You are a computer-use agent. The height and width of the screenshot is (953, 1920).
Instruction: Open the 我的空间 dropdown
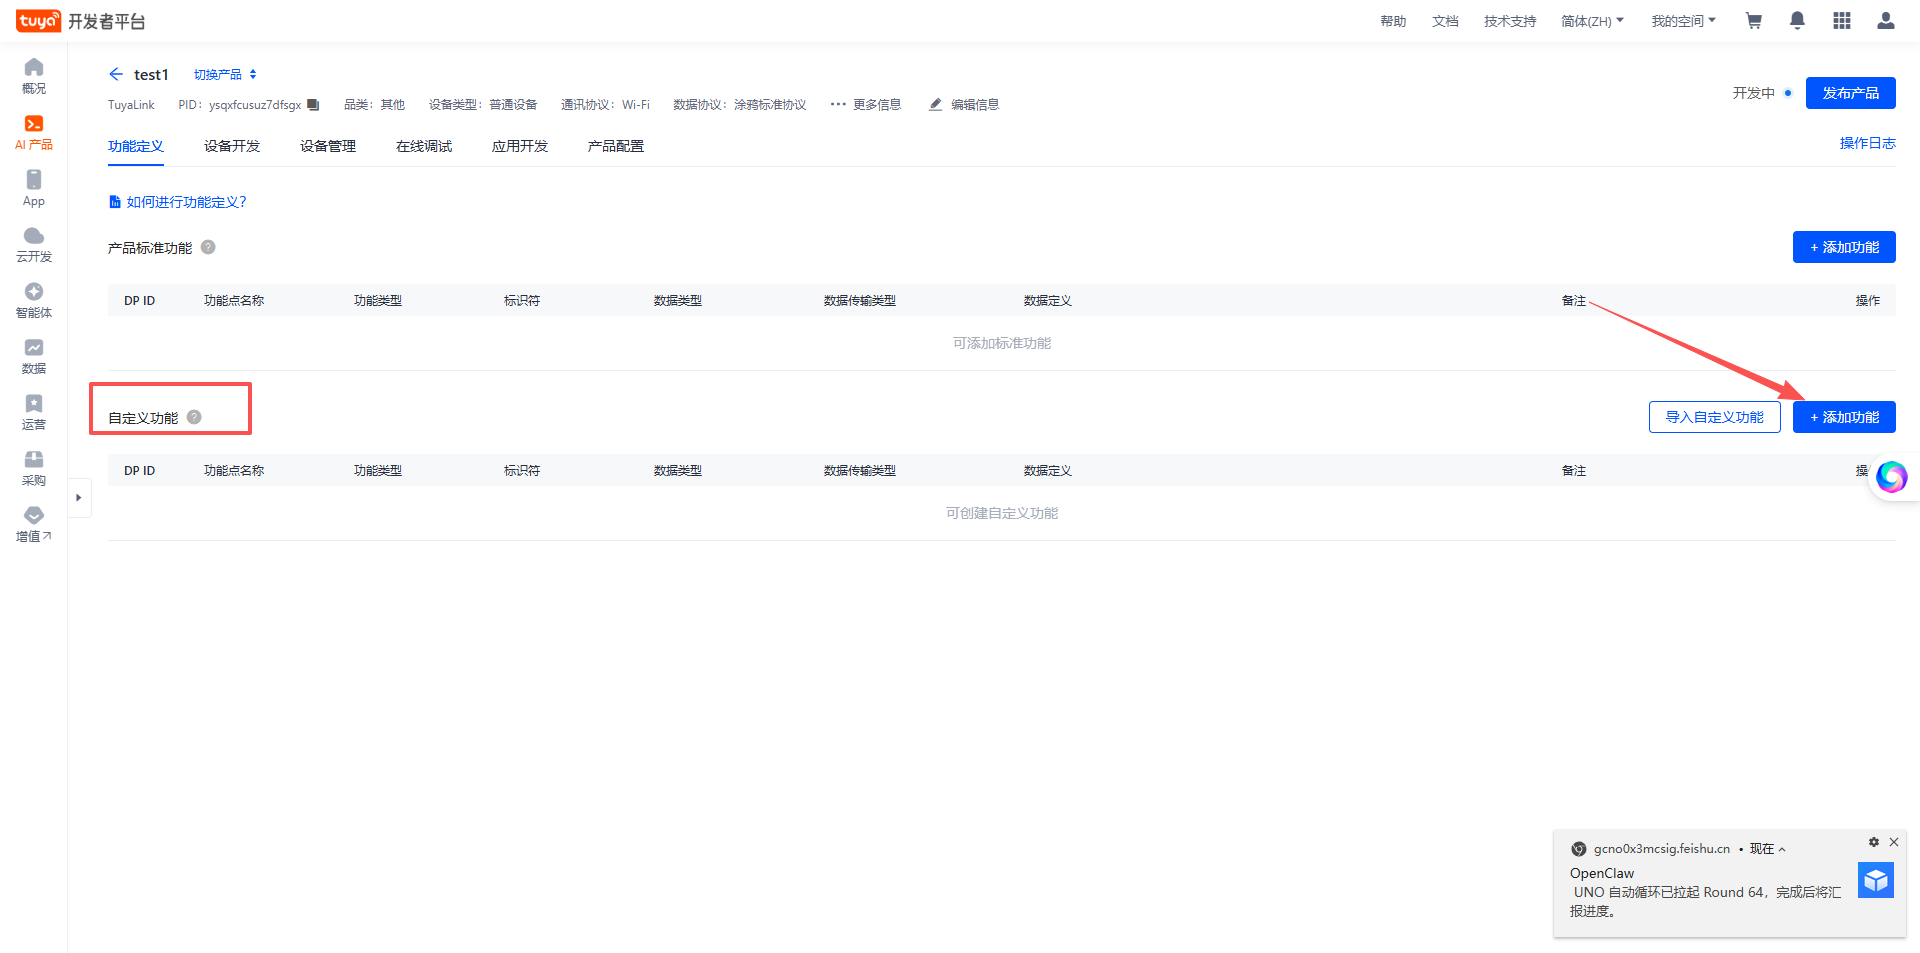tap(1683, 21)
